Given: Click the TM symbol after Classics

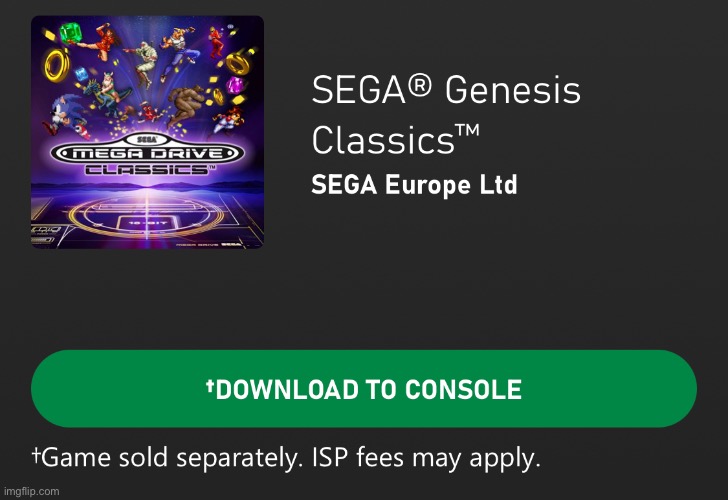Looking at the screenshot, I should point(468,130).
